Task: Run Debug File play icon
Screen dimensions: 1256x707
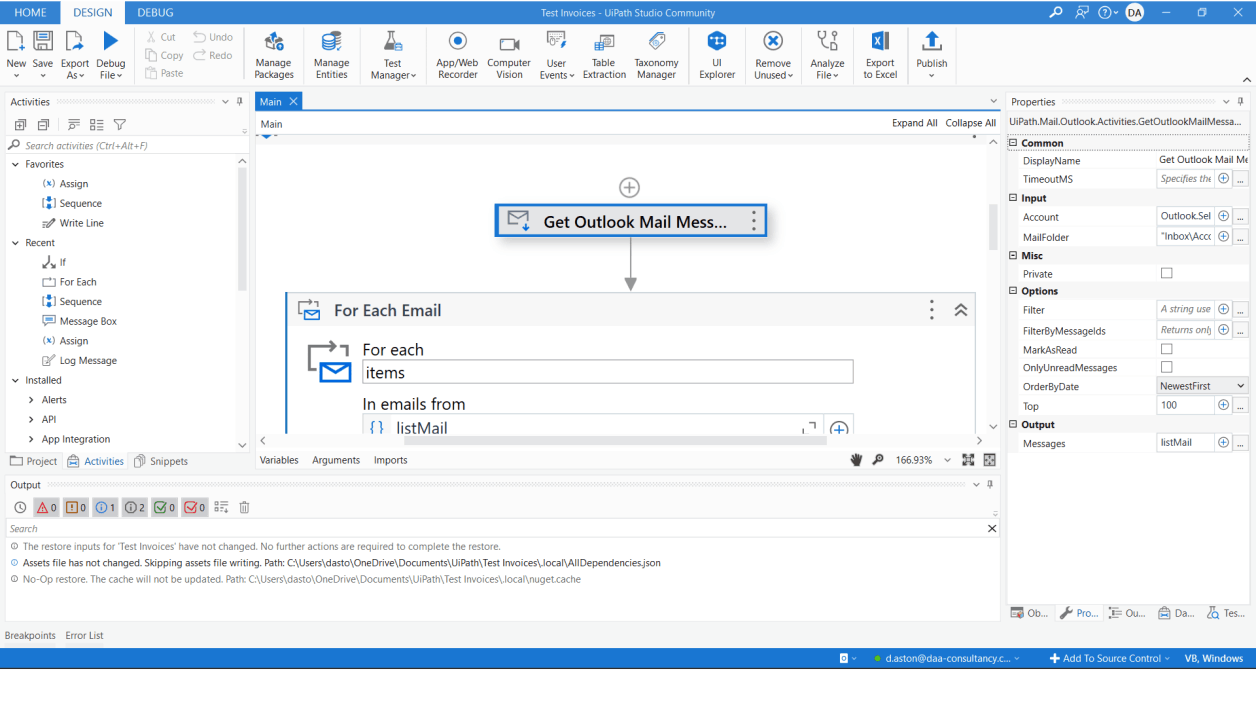Action: pyautogui.click(x=111, y=41)
